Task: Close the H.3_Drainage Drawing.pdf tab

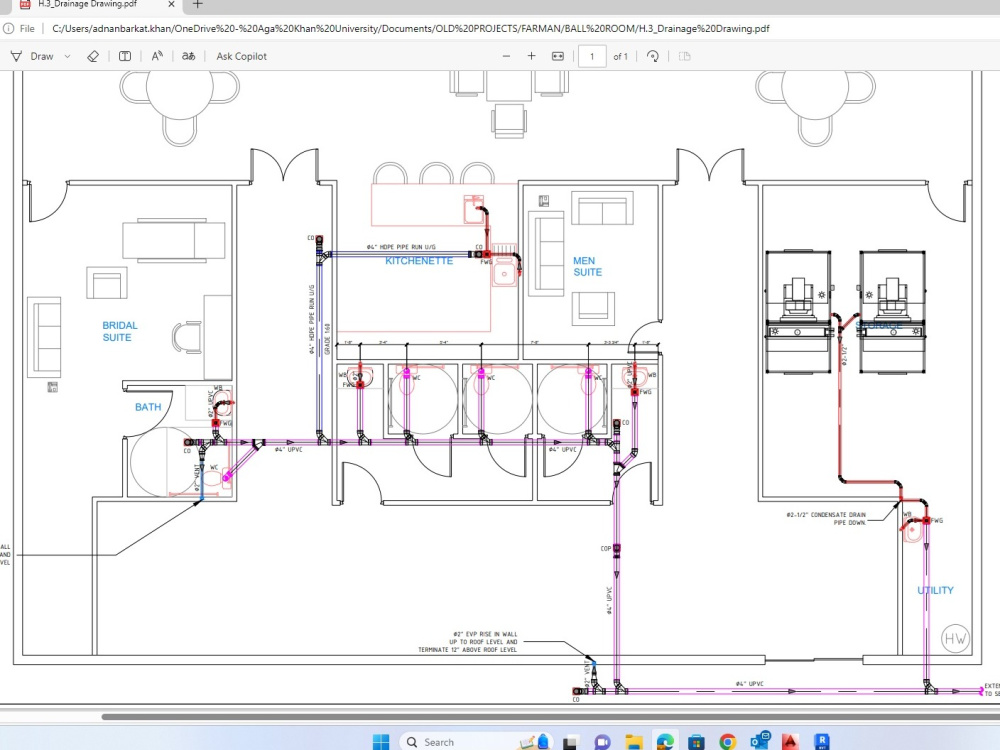Action: [171, 4]
